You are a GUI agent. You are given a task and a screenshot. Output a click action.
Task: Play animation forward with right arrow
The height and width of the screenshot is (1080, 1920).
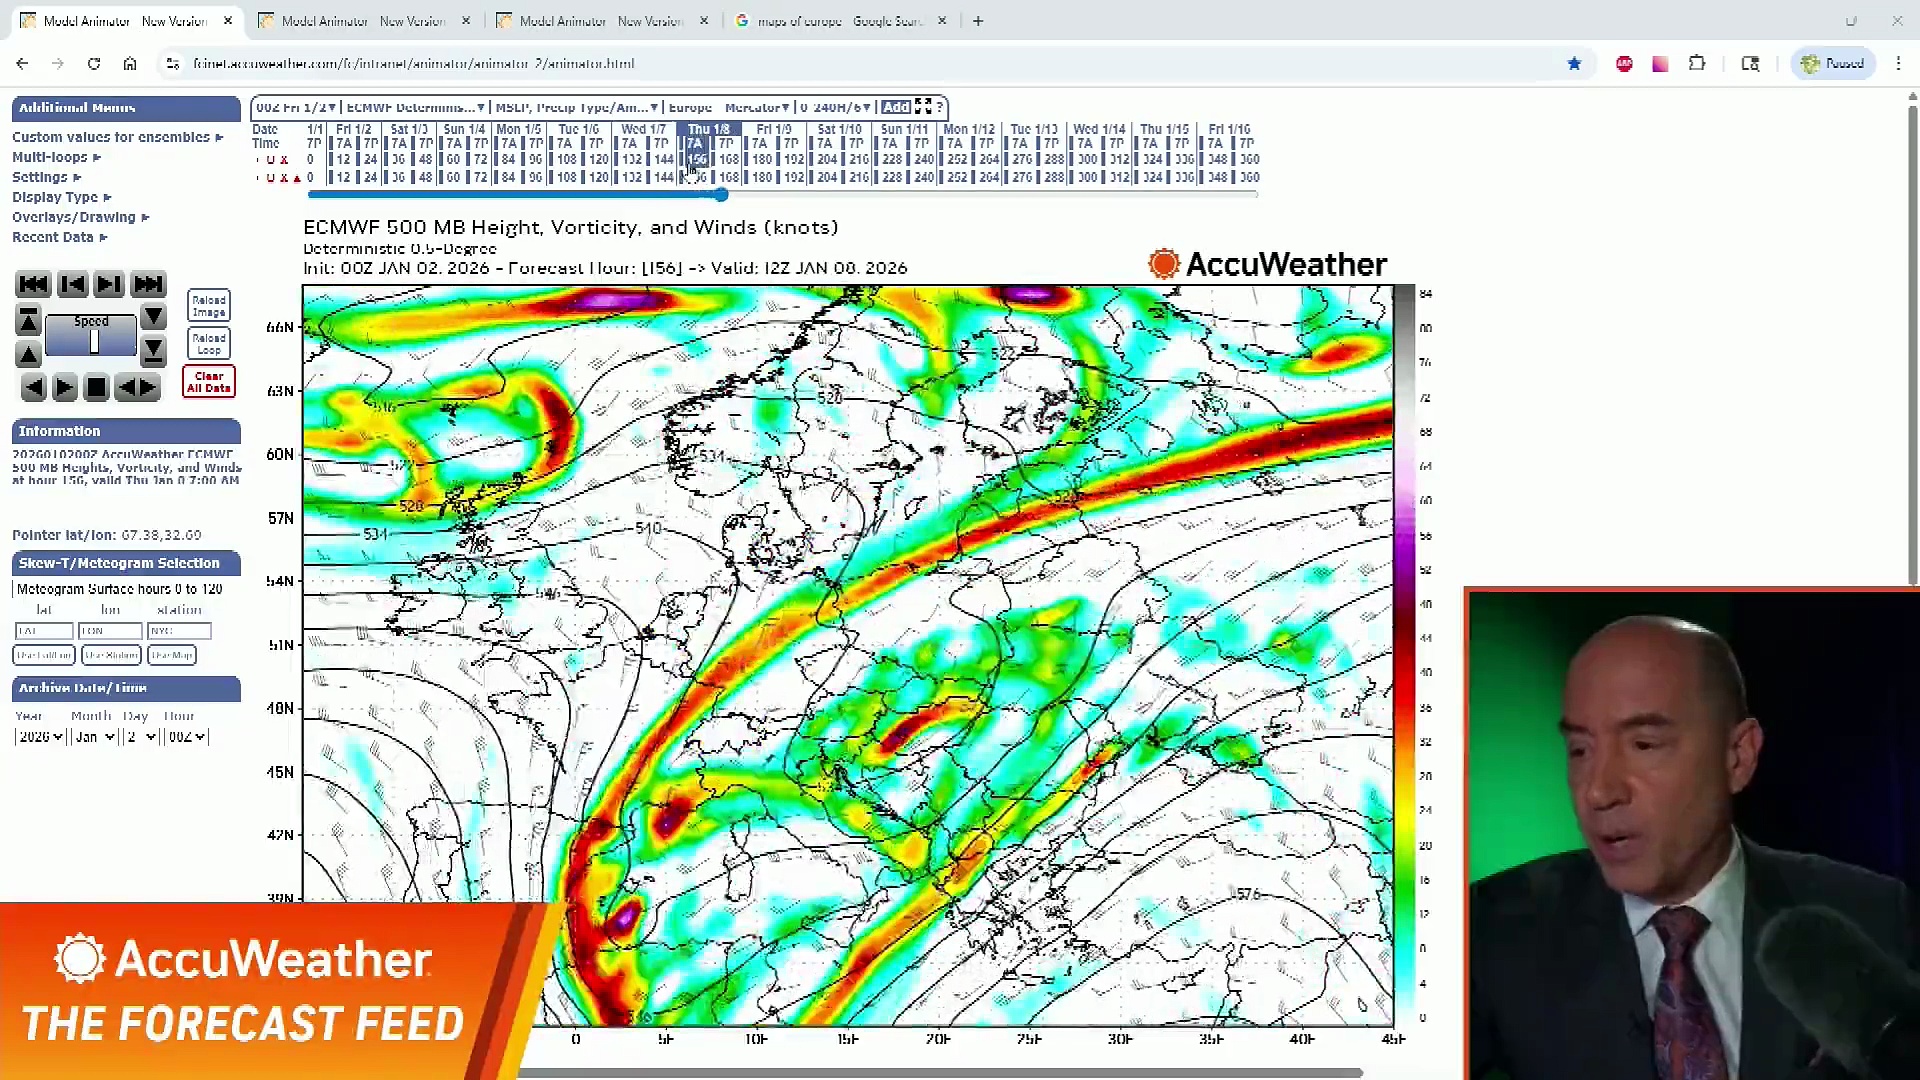(x=64, y=388)
